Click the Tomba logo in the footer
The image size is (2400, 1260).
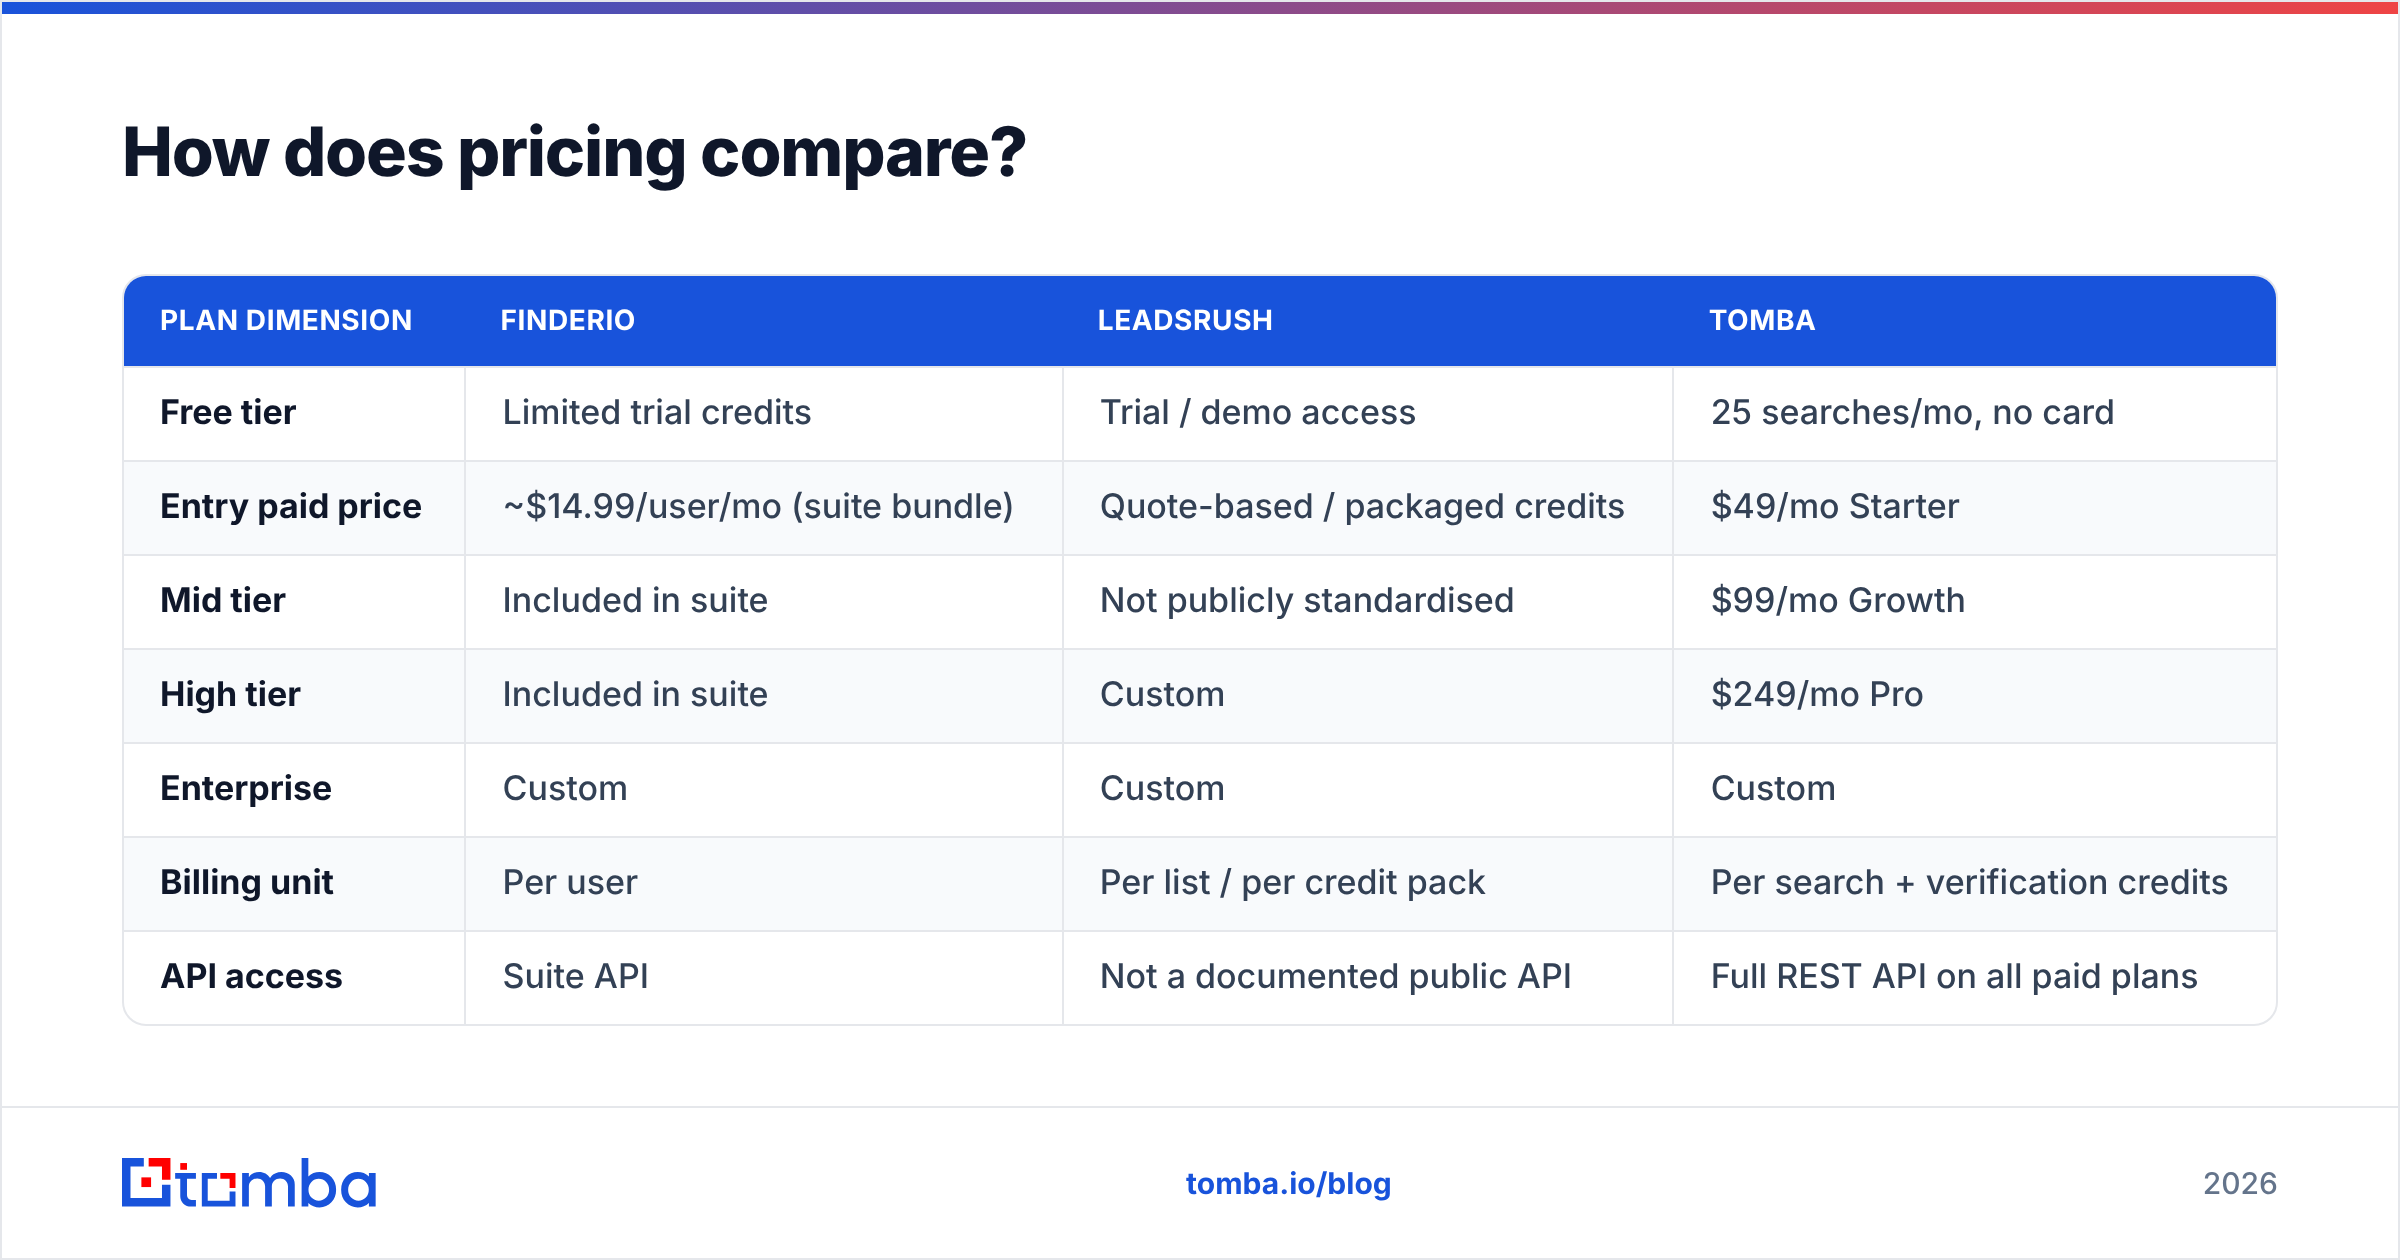coord(249,1183)
